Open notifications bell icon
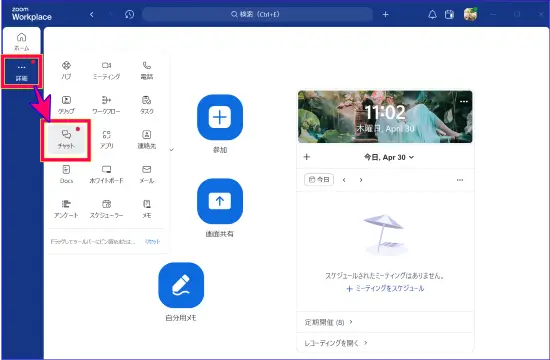550x360 pixels. pyautogui.click(x=432, y=14)
